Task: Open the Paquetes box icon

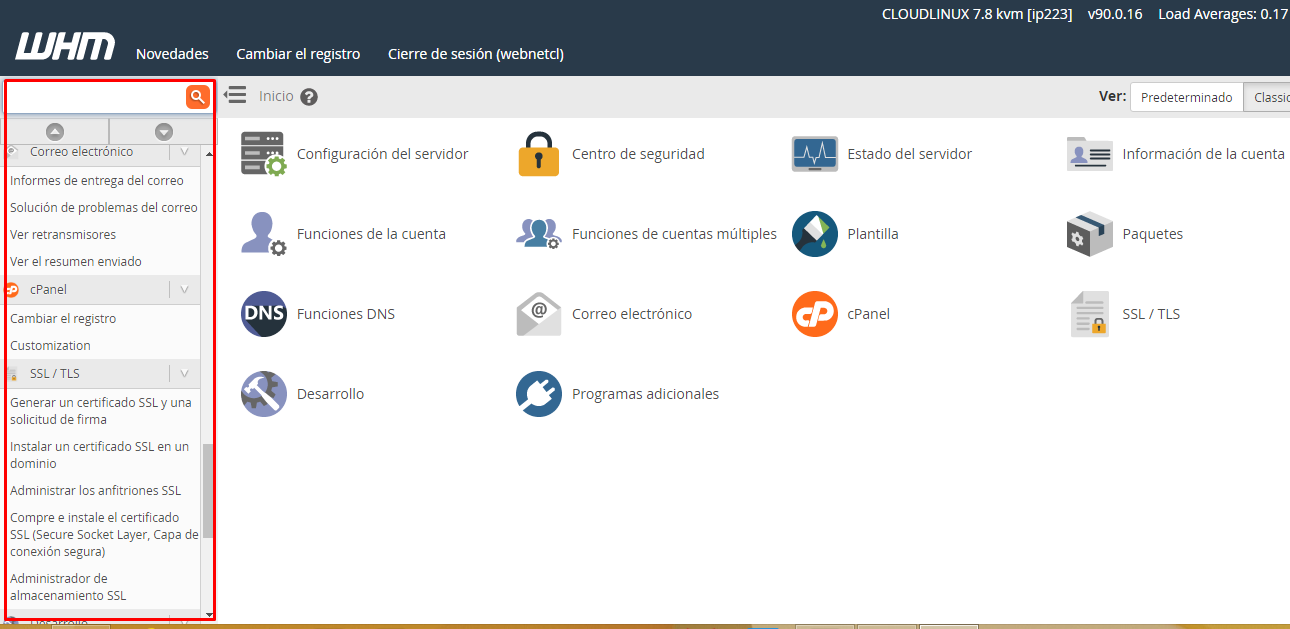Action: point(1089,234)
